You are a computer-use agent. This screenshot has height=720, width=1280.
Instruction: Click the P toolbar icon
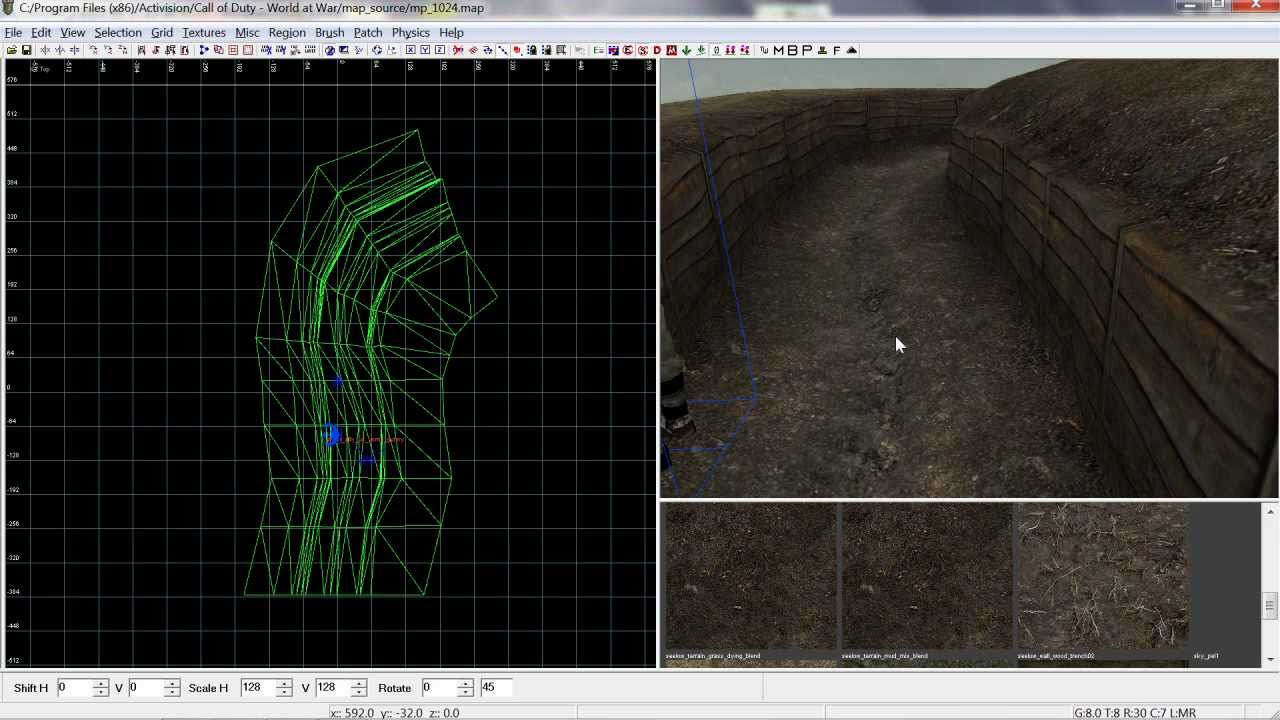click(807, 50)
